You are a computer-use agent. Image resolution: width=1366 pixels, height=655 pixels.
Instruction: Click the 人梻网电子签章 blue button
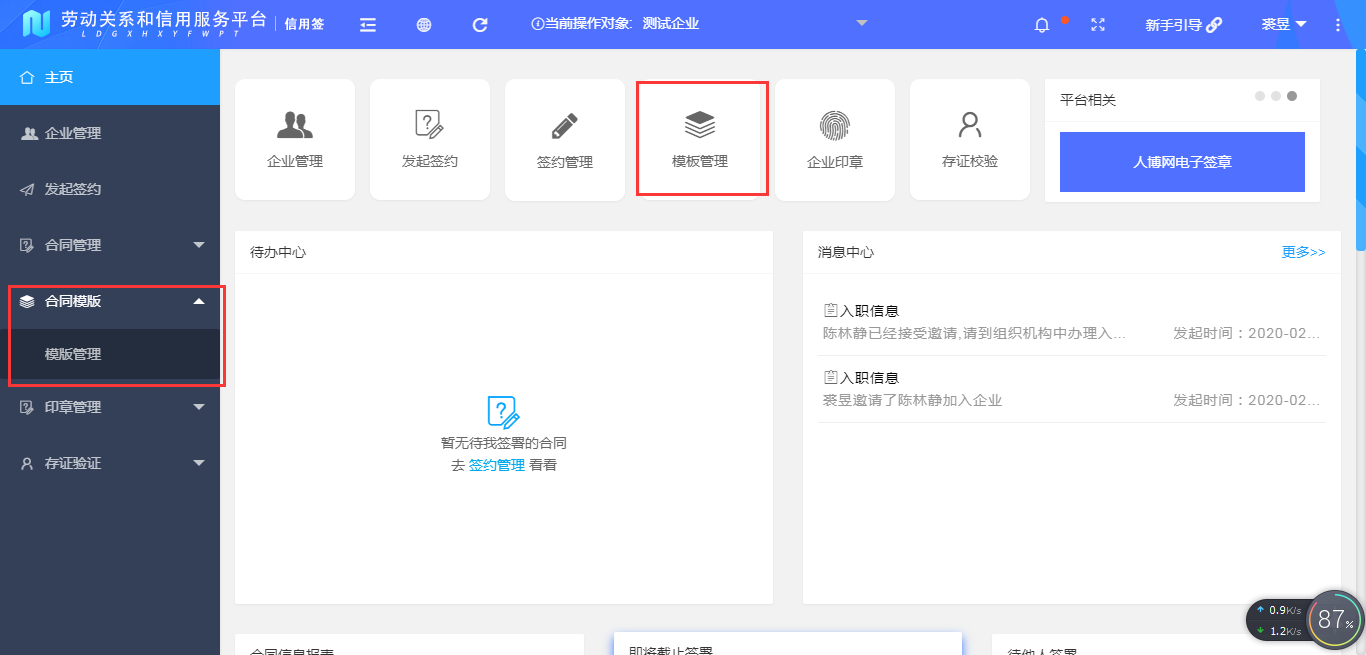1182,161
